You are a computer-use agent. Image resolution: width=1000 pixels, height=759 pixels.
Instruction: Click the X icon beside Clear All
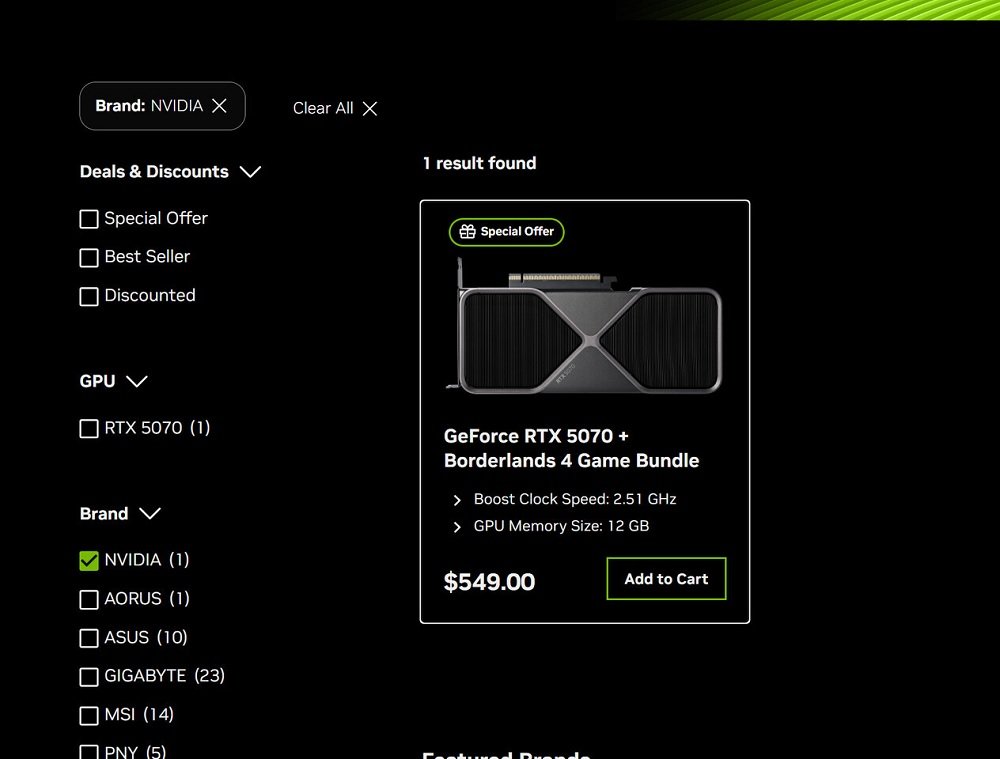pyautogui.click(x=370, y=109)
